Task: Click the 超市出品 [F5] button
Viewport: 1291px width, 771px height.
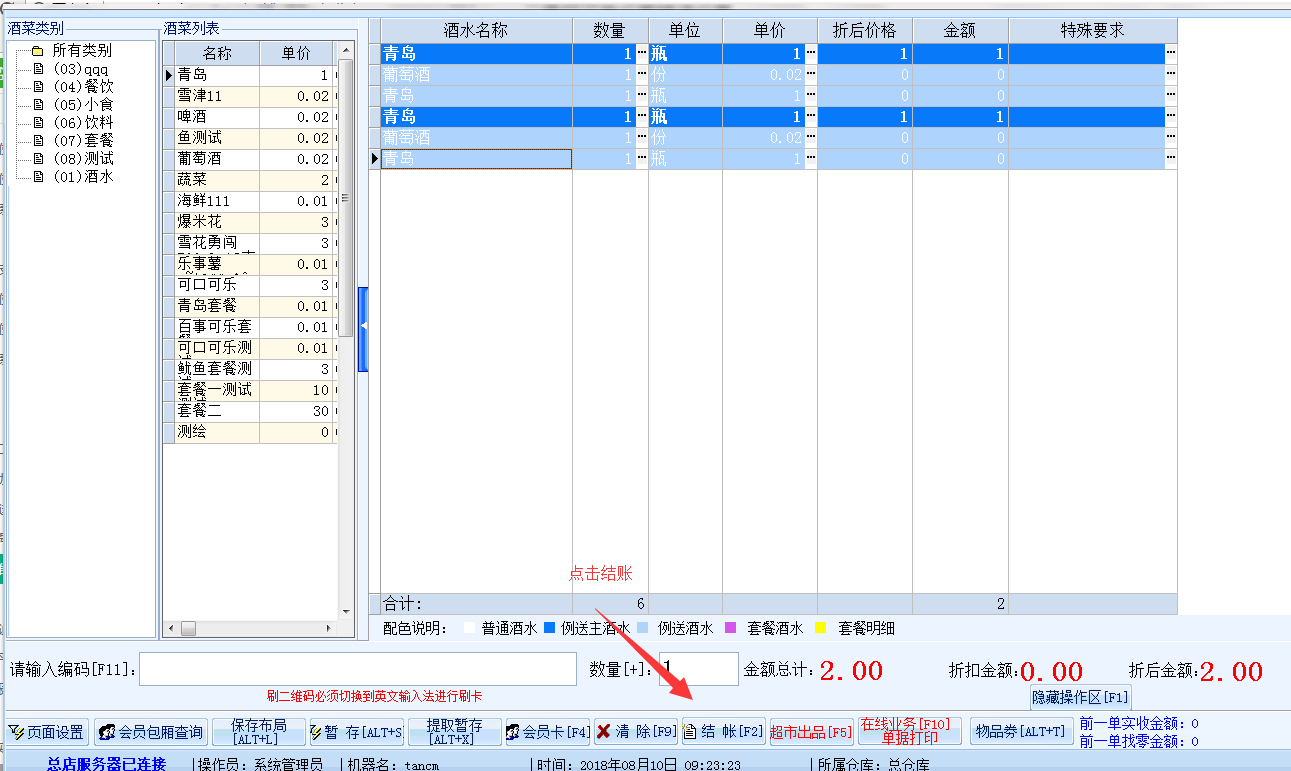Action: pos(811,732)
